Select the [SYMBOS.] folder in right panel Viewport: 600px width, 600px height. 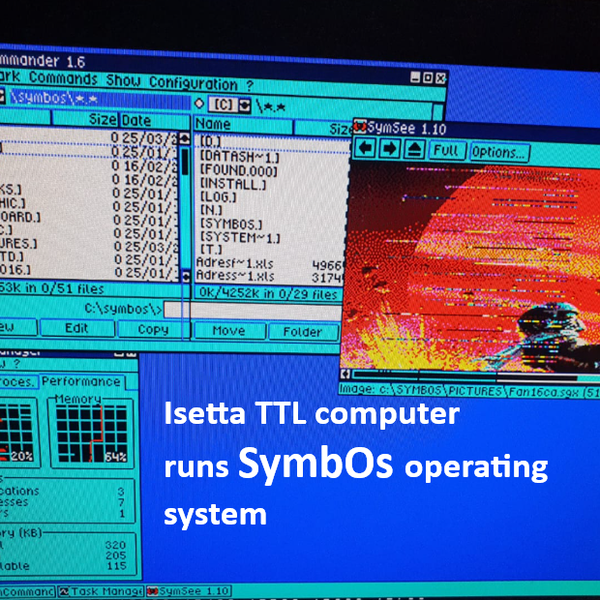tap(231, 224)
